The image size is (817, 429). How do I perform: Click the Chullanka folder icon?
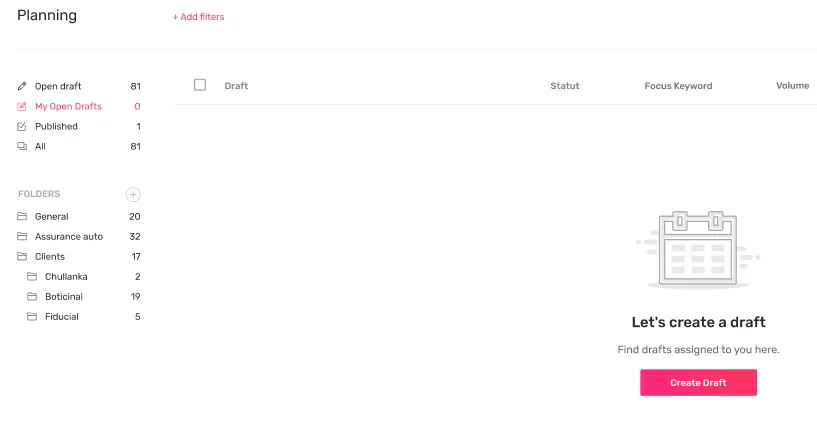click(32, 276)
